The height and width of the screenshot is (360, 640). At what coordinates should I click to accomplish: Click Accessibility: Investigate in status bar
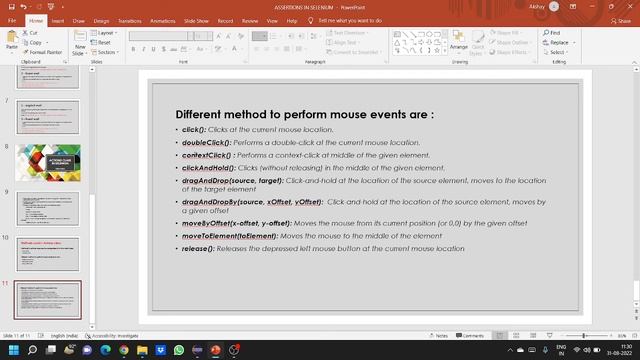(112, 336)
